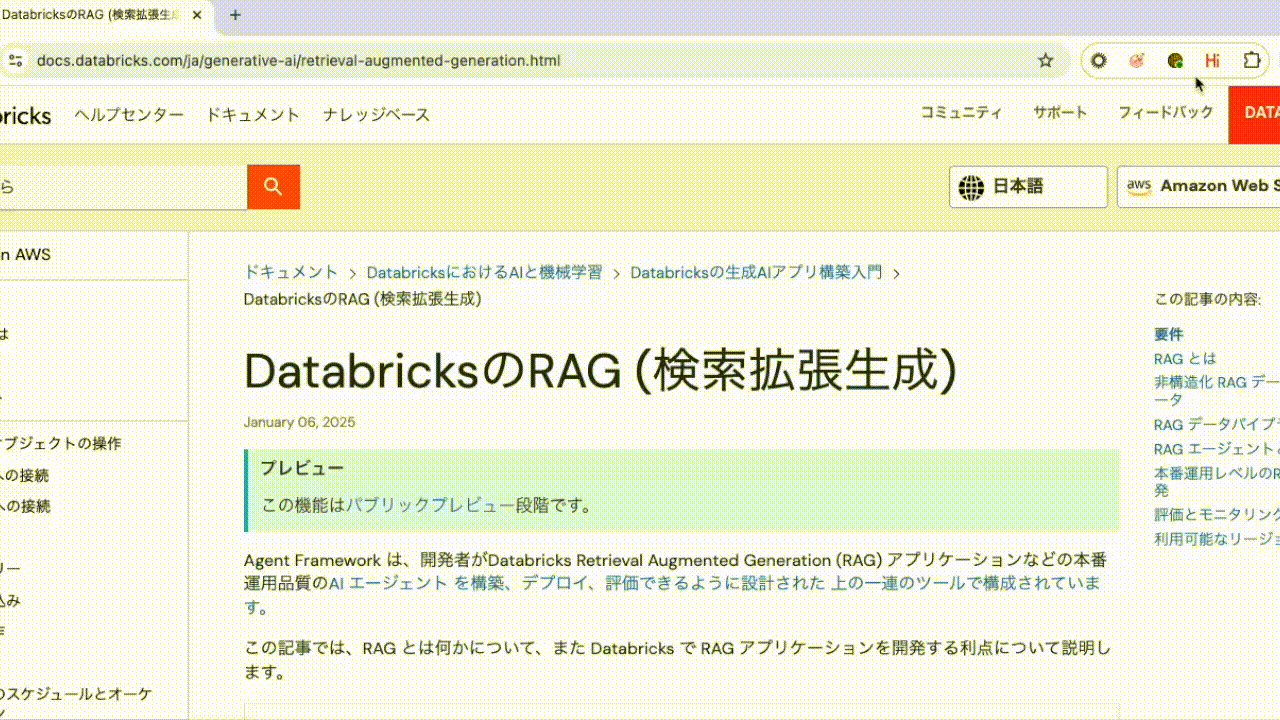Click the pink extension icon in the toolbar
Screen dimensions: 1280x720
pos(1136,60)
